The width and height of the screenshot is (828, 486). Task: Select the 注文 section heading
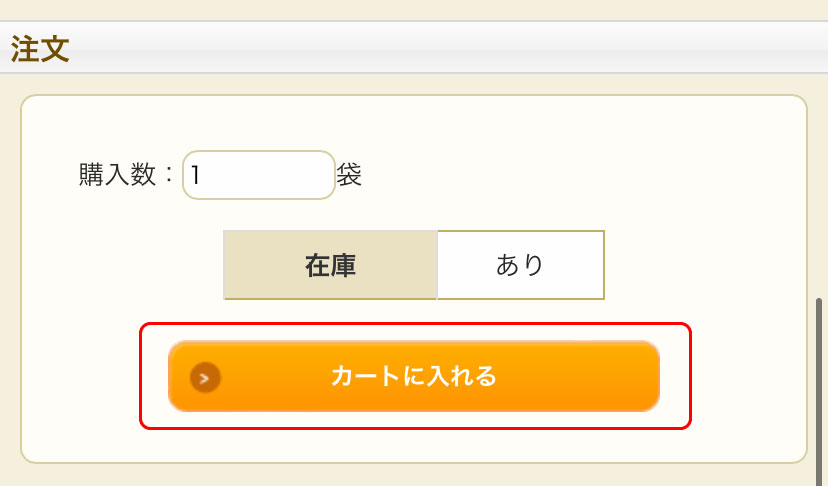coord(40,49)
